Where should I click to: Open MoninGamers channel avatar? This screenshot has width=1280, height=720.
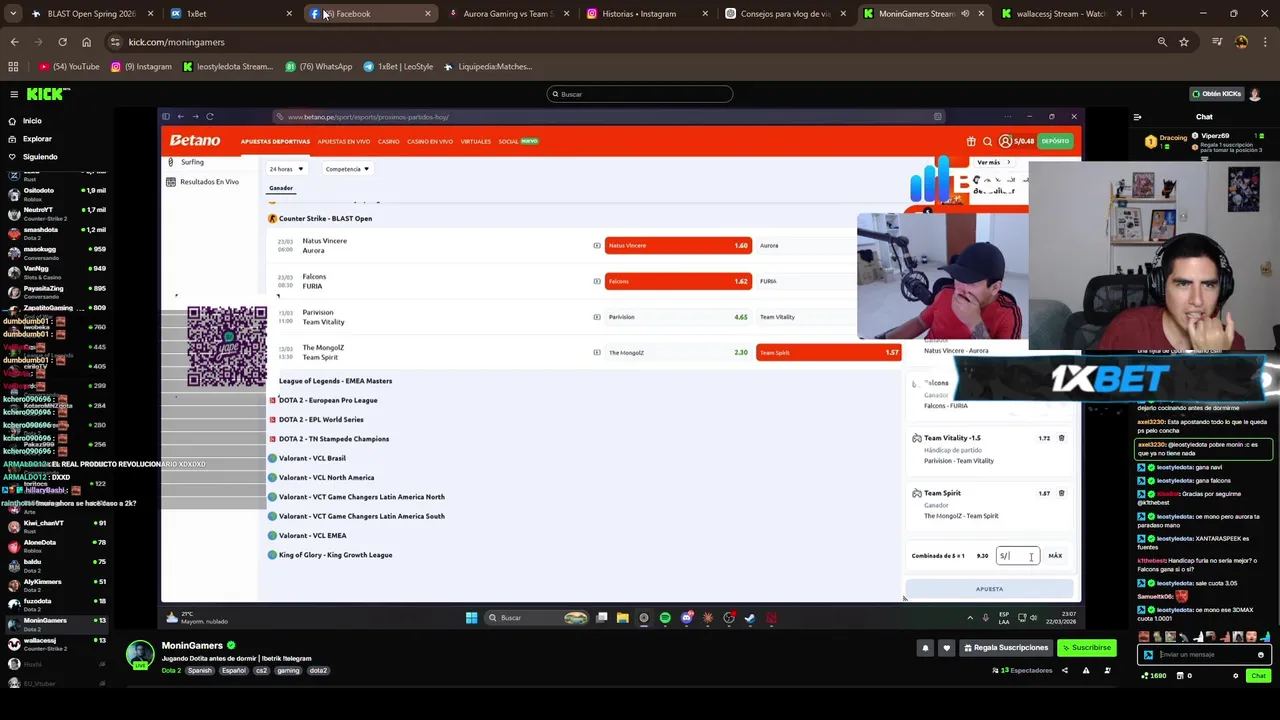point(140,654)
